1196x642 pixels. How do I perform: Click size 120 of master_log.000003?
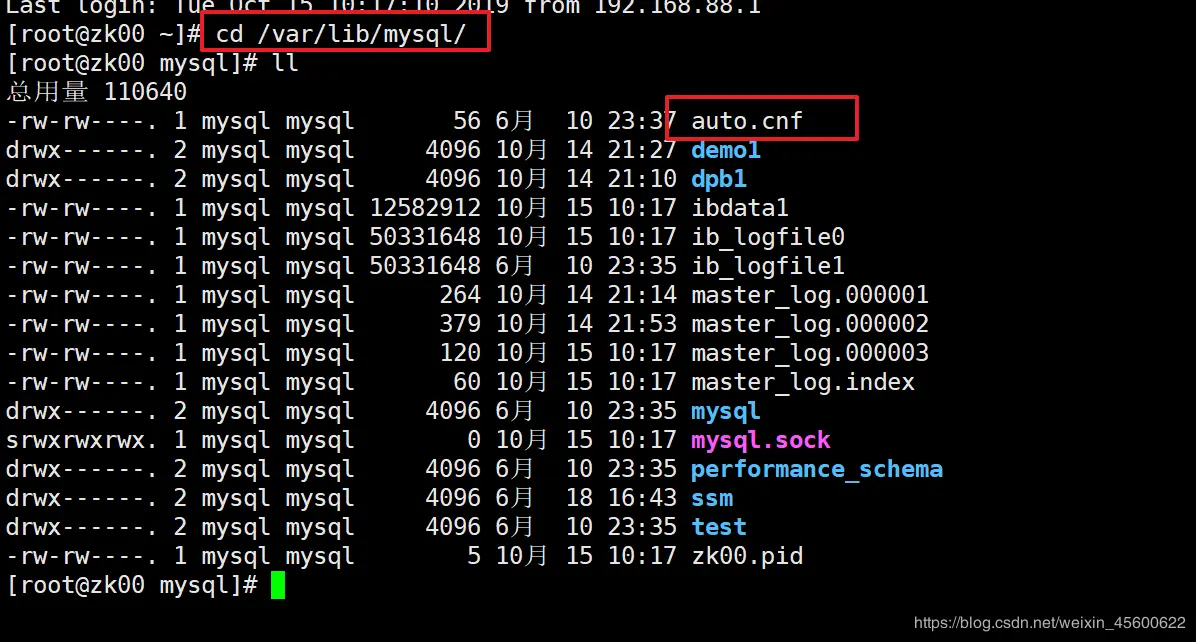pos(460,352)
